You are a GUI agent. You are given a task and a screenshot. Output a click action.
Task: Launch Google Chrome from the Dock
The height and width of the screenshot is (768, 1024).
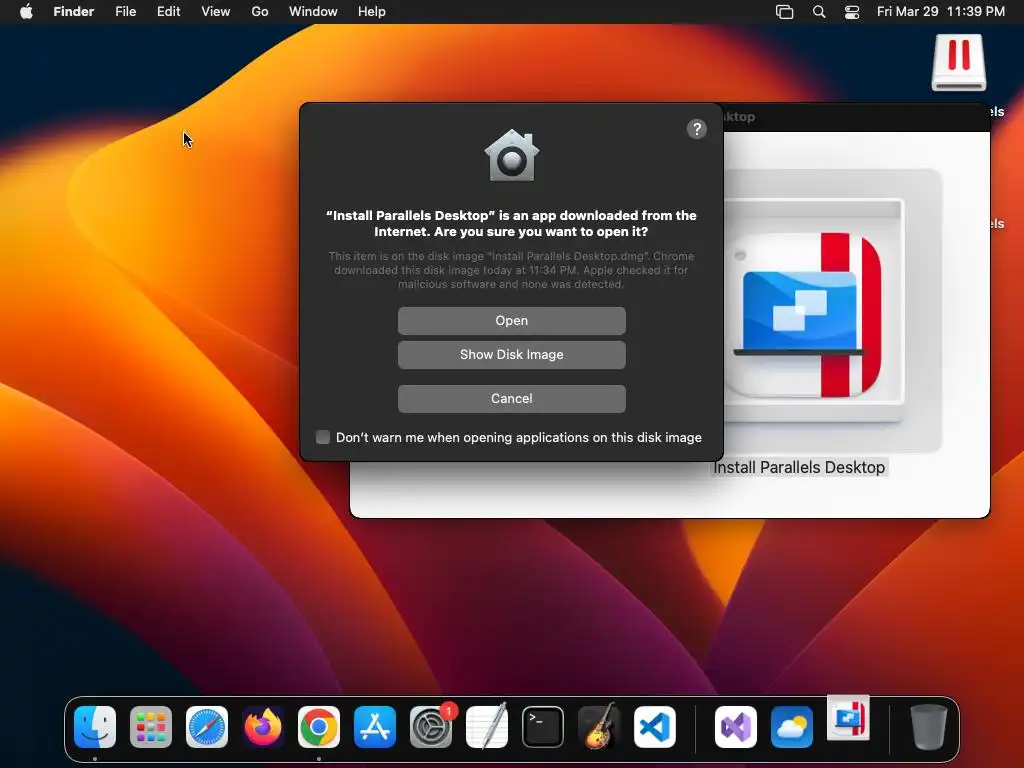[x=319, y=727]
